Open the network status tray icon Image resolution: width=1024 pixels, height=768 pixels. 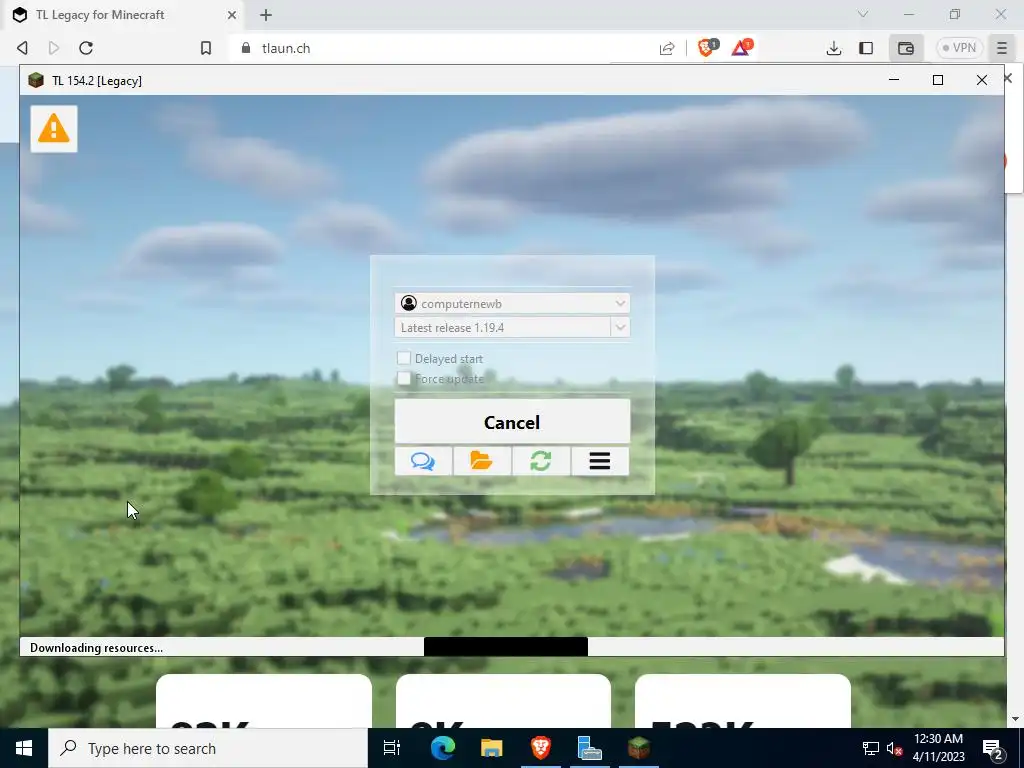click(x=871, y=748)
